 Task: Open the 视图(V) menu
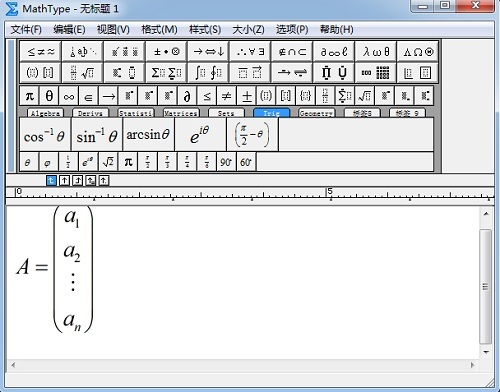pos(113,30)
